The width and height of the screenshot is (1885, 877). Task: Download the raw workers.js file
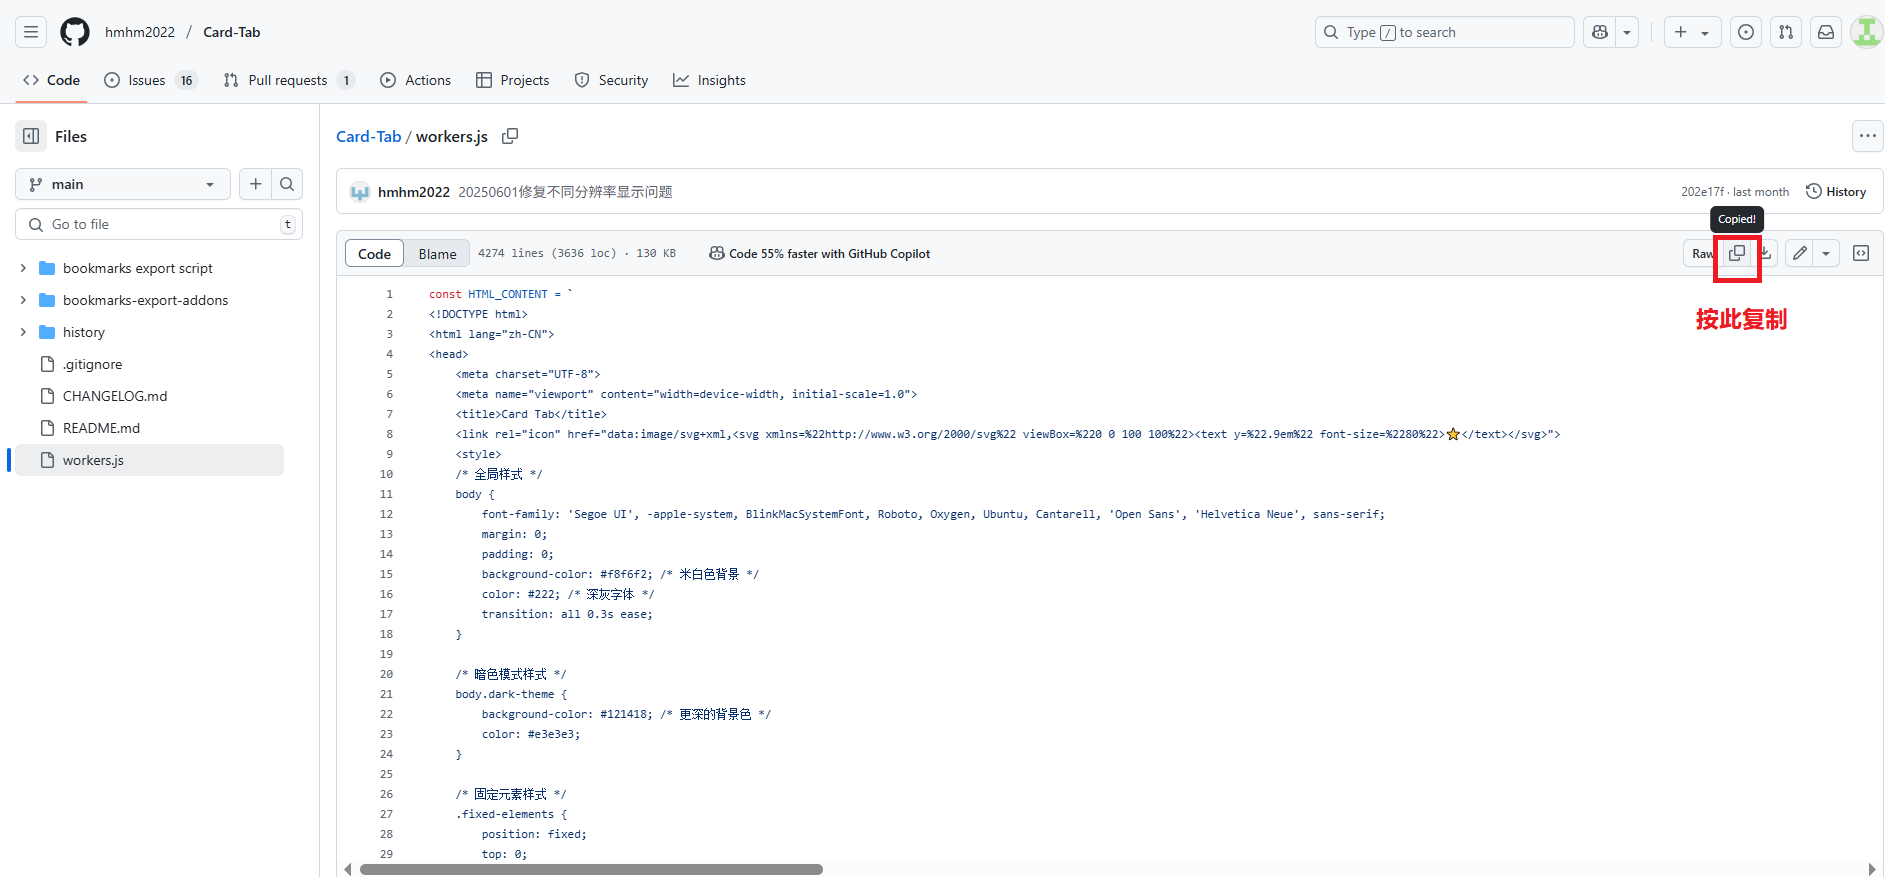[1767, 254]
